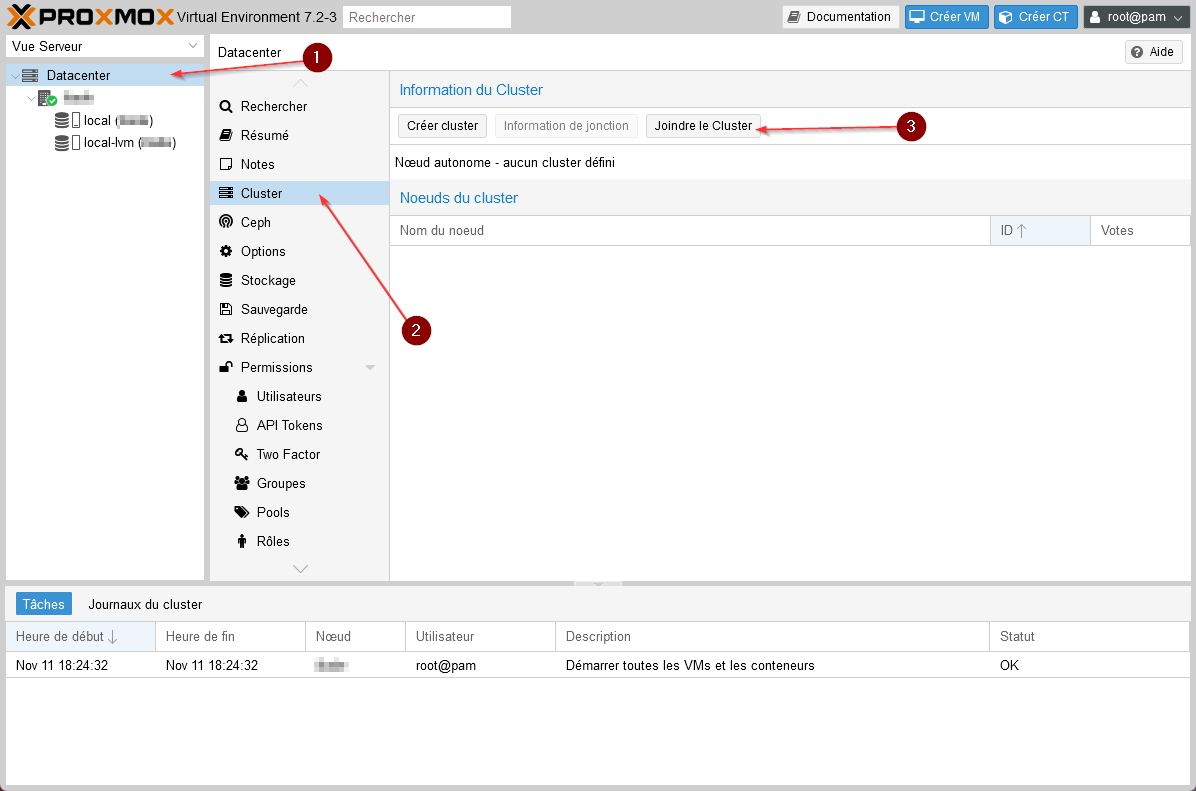
Task: Open the Vue Serveur view dropdown
Action: point(105,46)
